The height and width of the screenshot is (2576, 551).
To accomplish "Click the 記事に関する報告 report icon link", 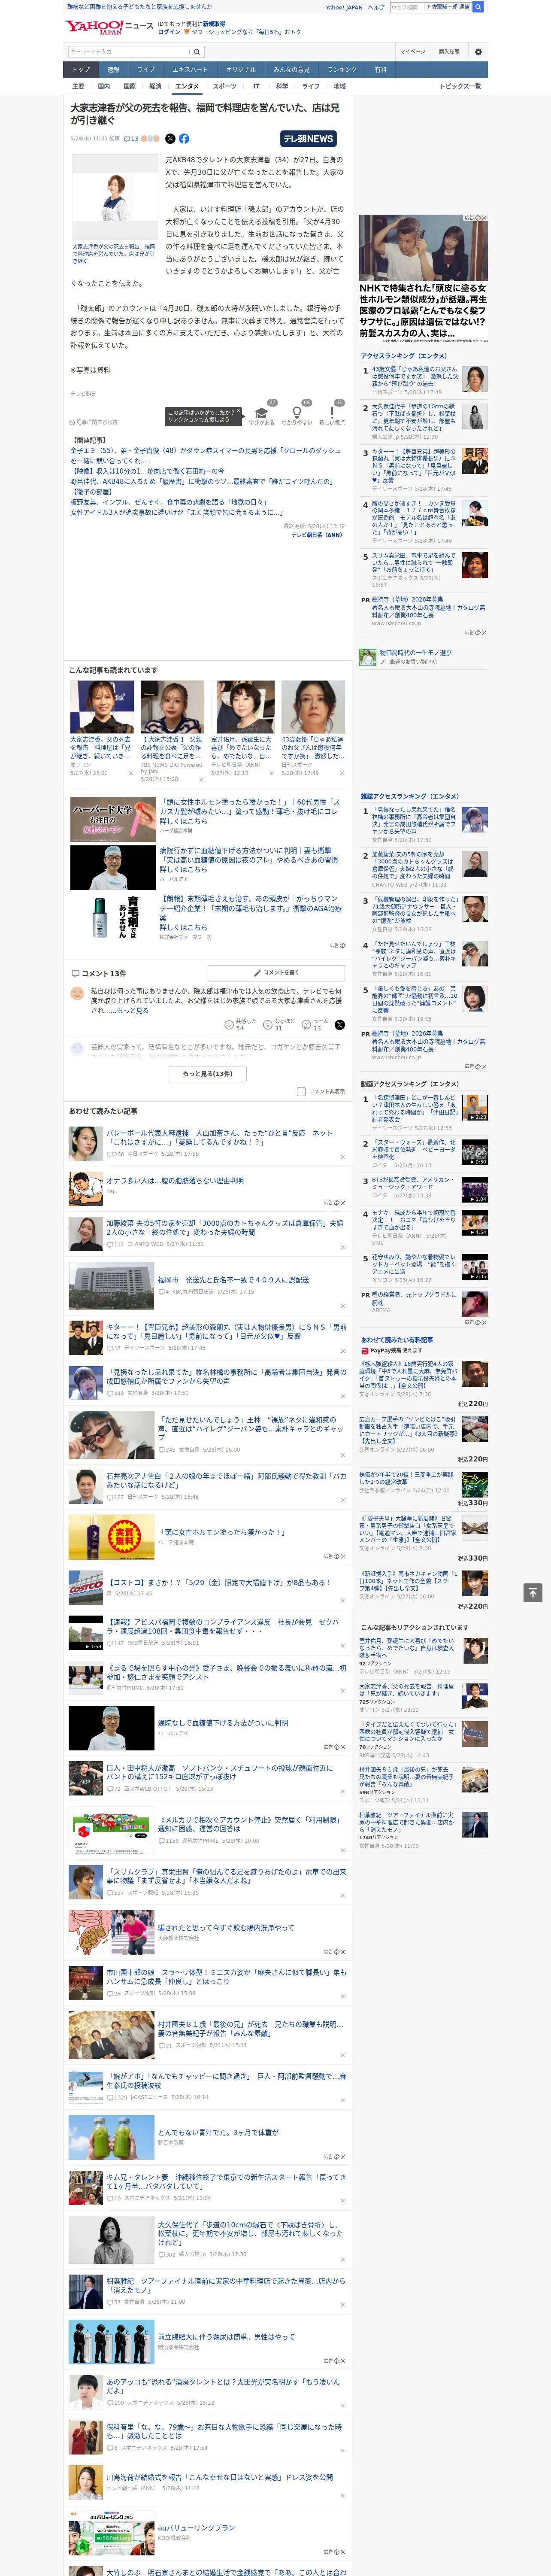I will click(94, 422).
